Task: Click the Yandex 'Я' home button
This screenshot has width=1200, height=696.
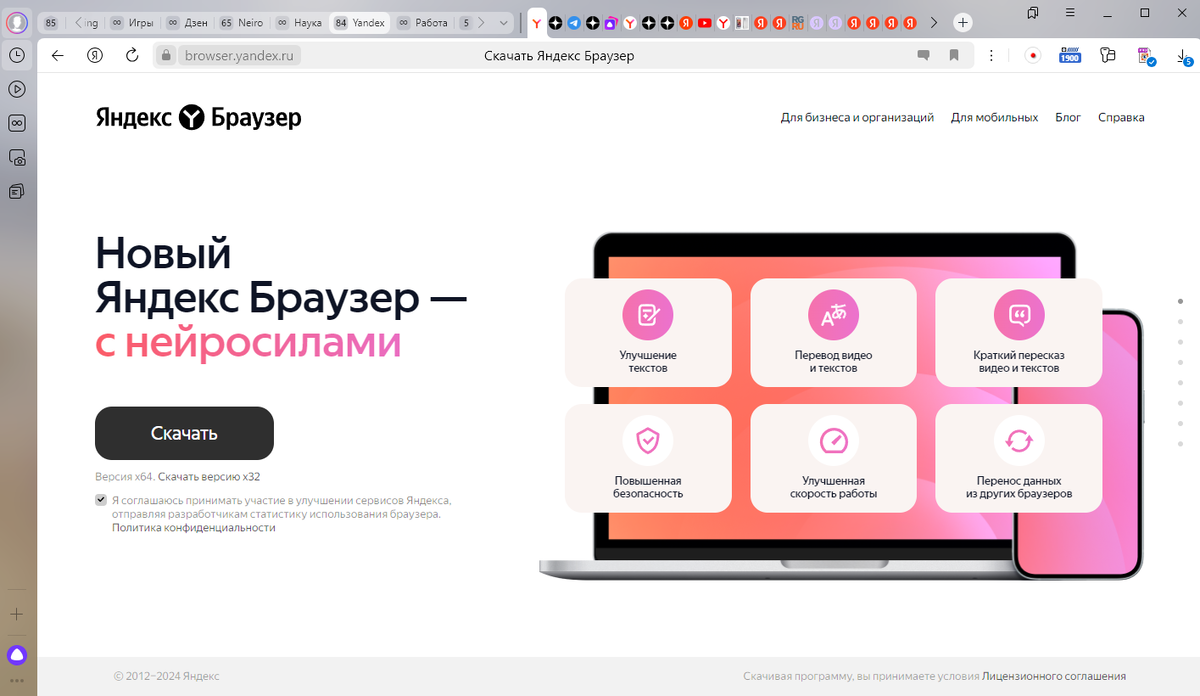Action: pyautogui.click(x=95, y=56)
